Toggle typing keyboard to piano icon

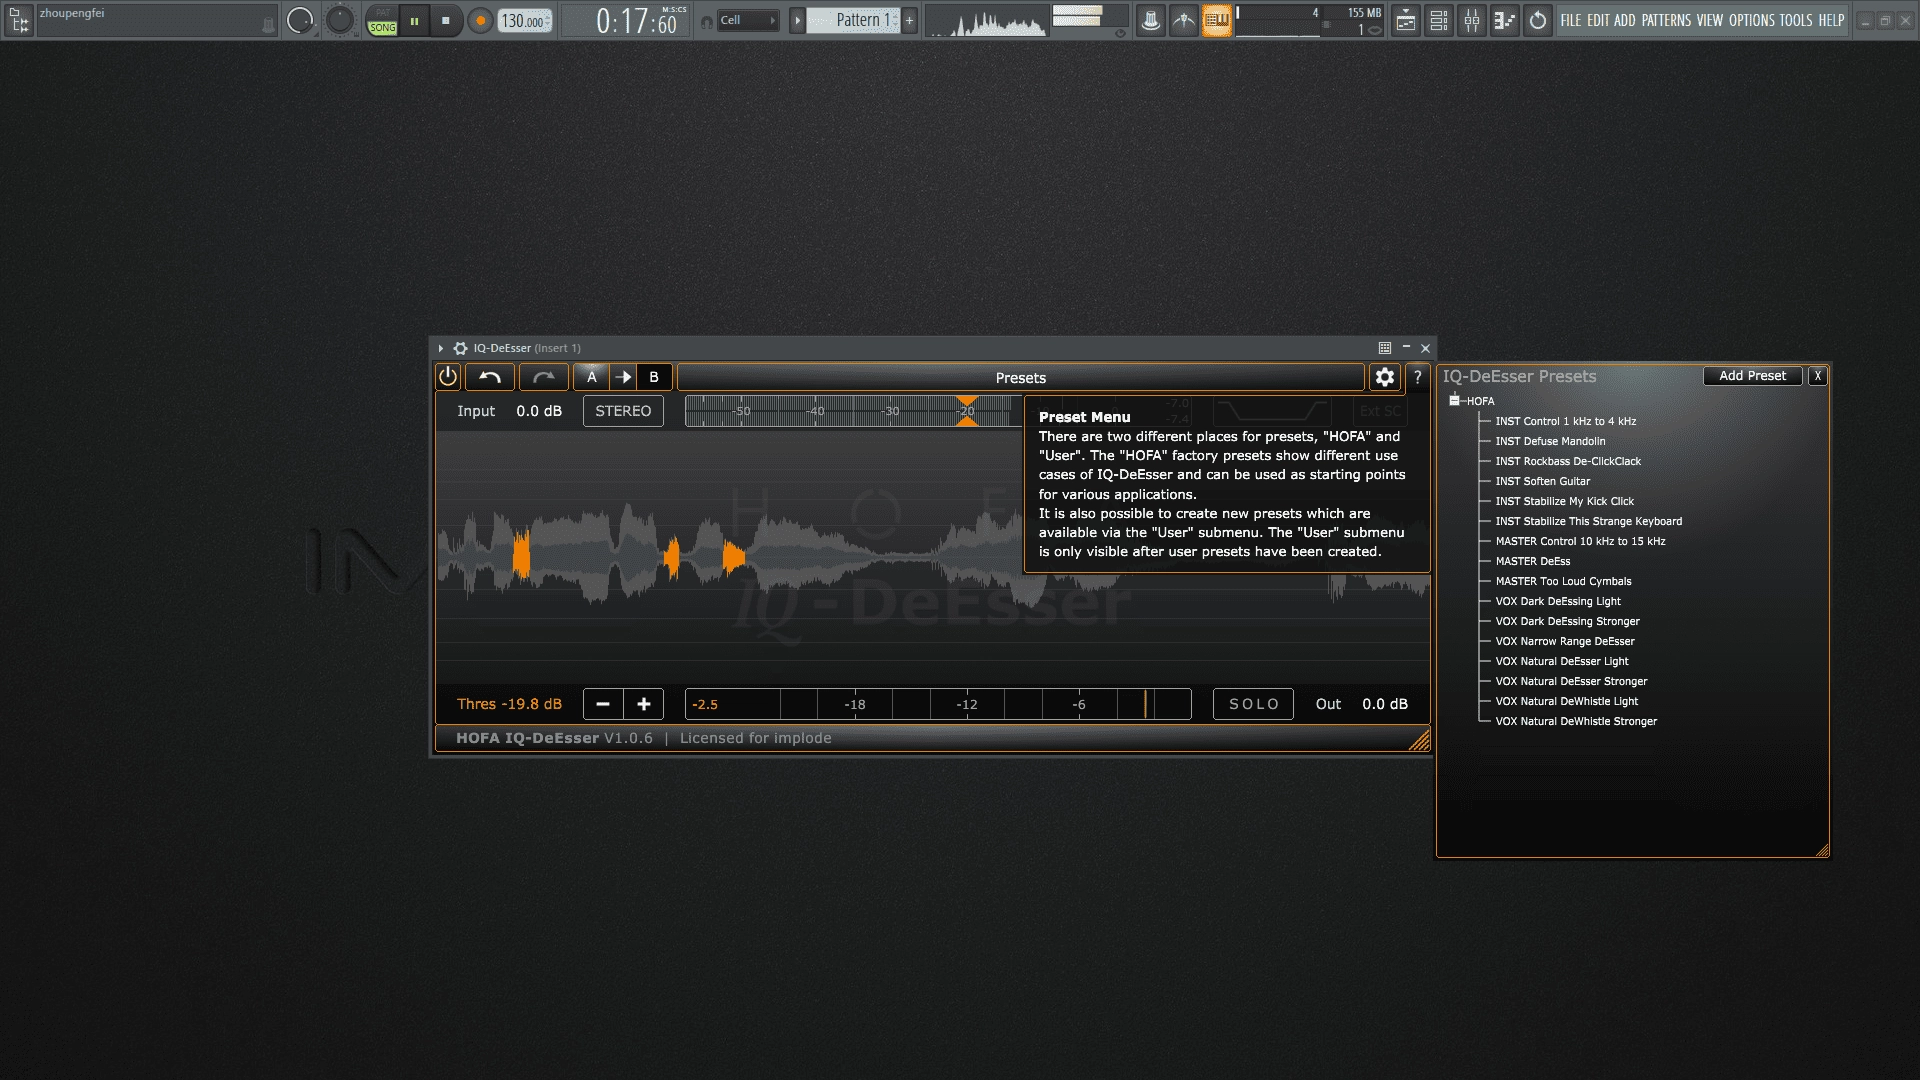tap(1217, 20)
